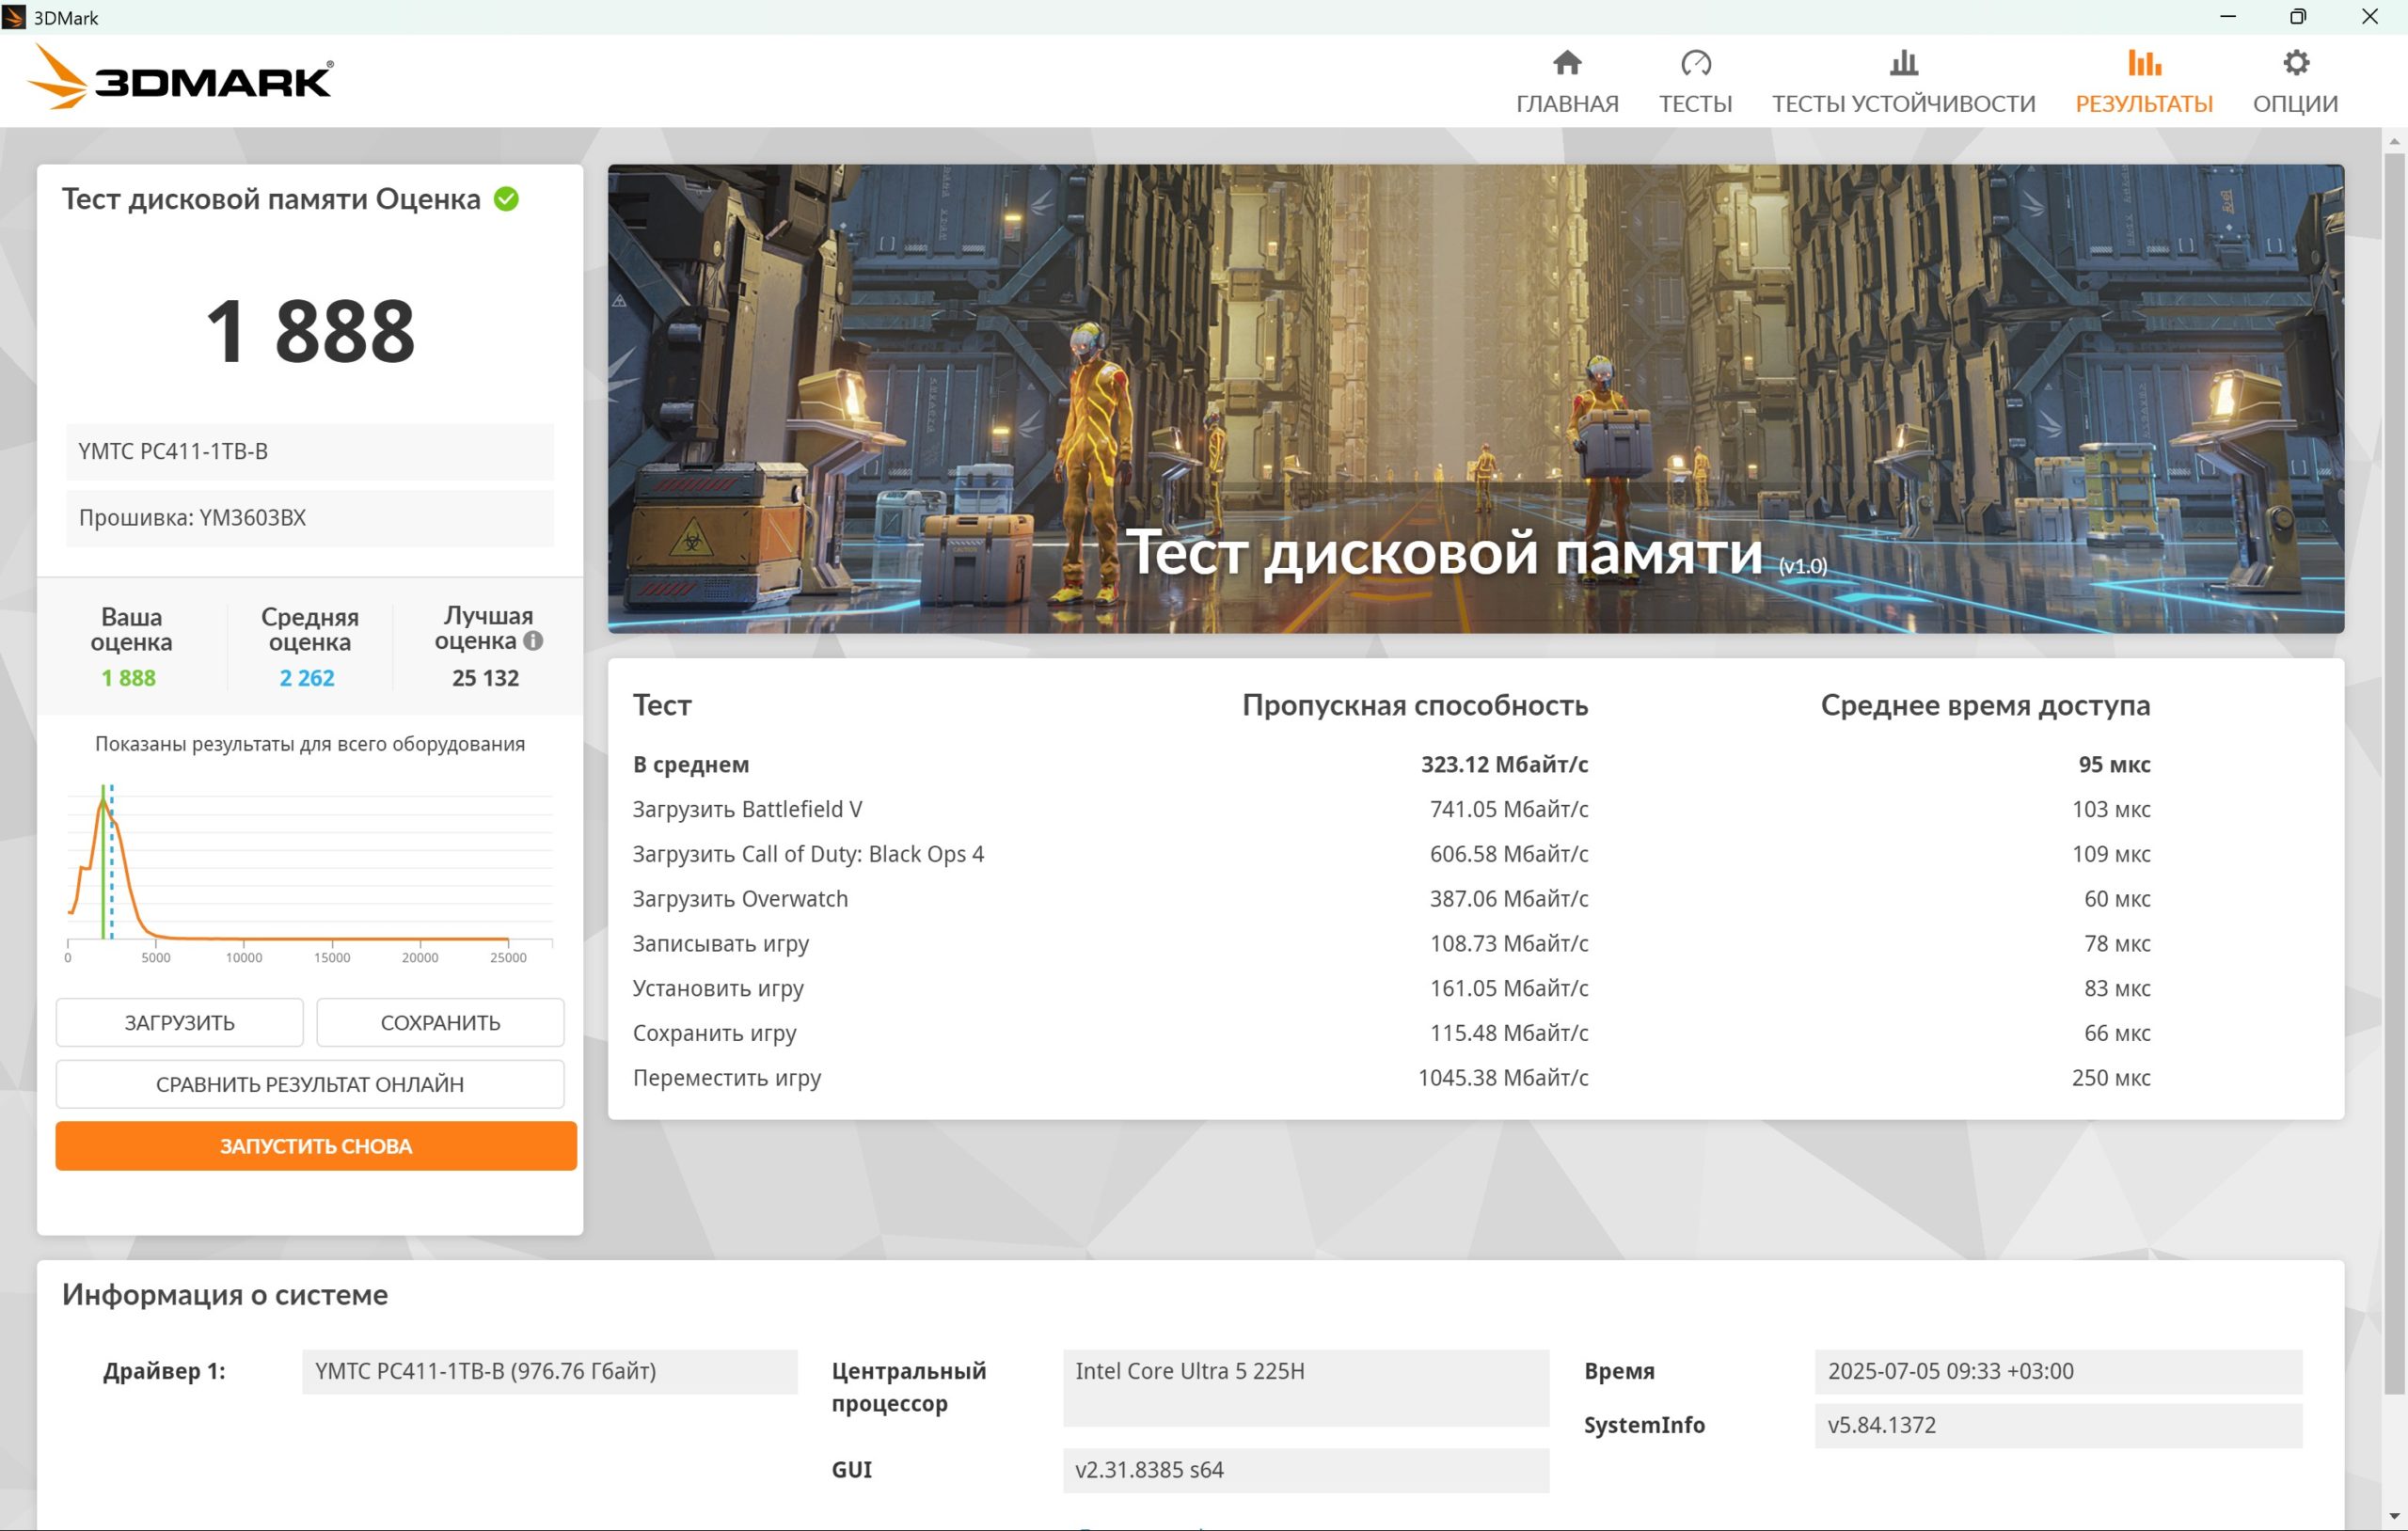Click the drive field showing 976.76 Гбайт
This screenshot has width=2408, height=1531.
click(x=550, y=1372)
